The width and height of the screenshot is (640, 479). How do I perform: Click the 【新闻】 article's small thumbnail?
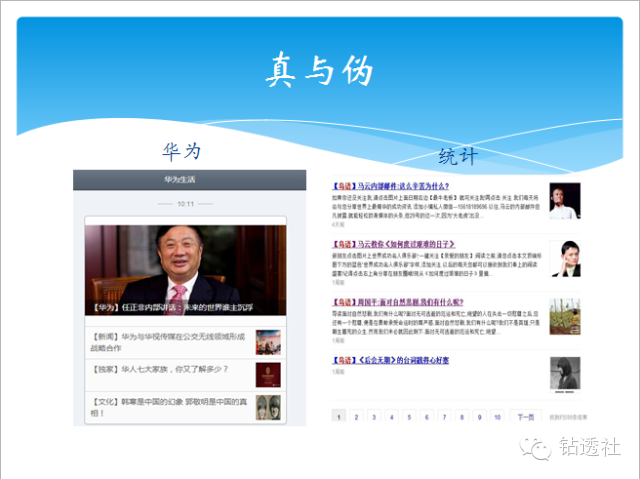coord(268,342)
